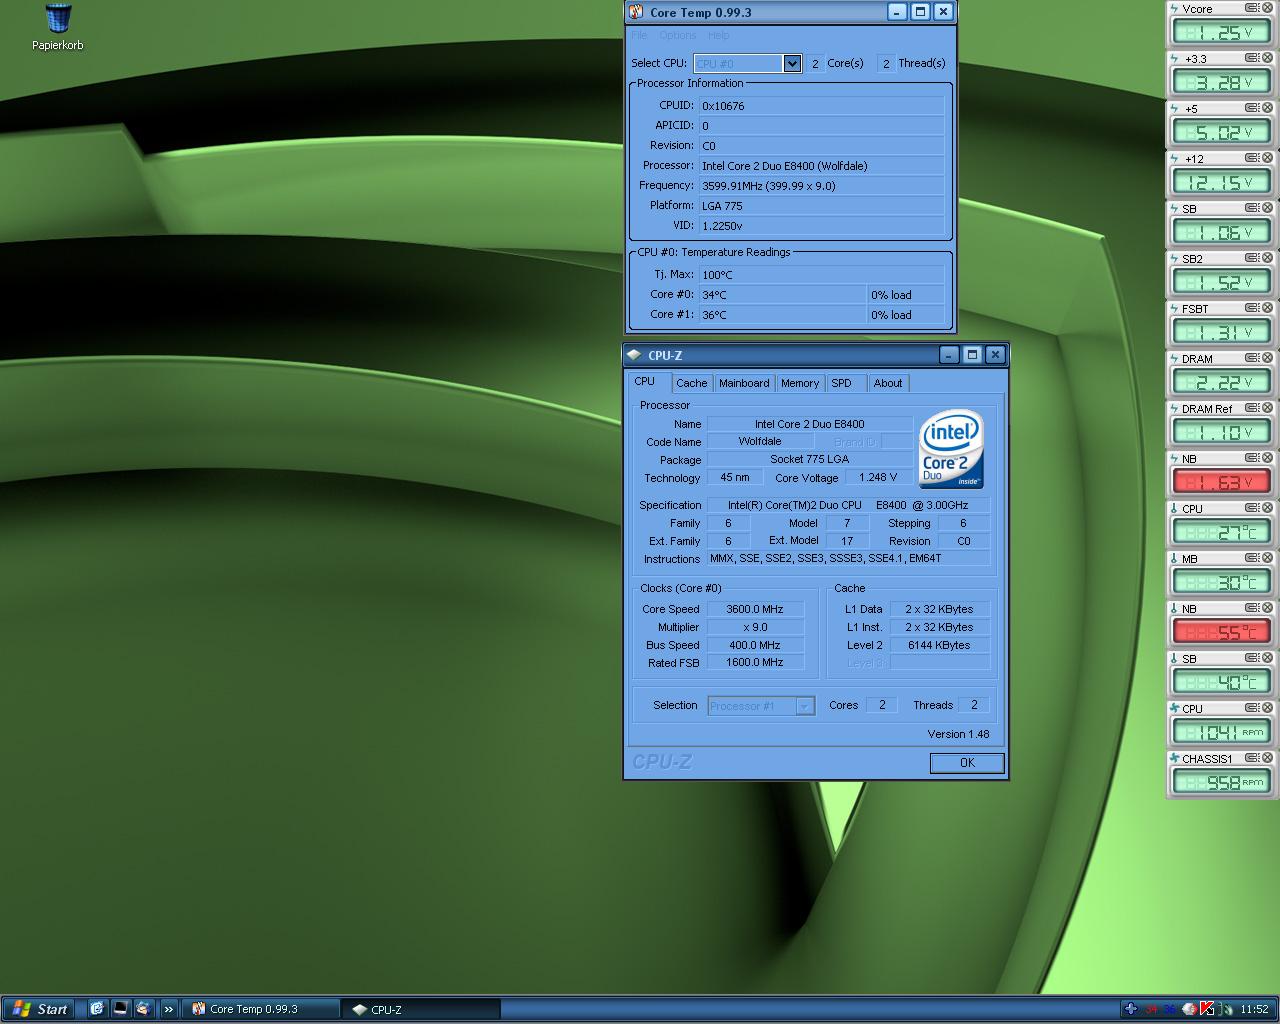Click the lightning bolt icon beside Vcore

tap(1174, 8)
